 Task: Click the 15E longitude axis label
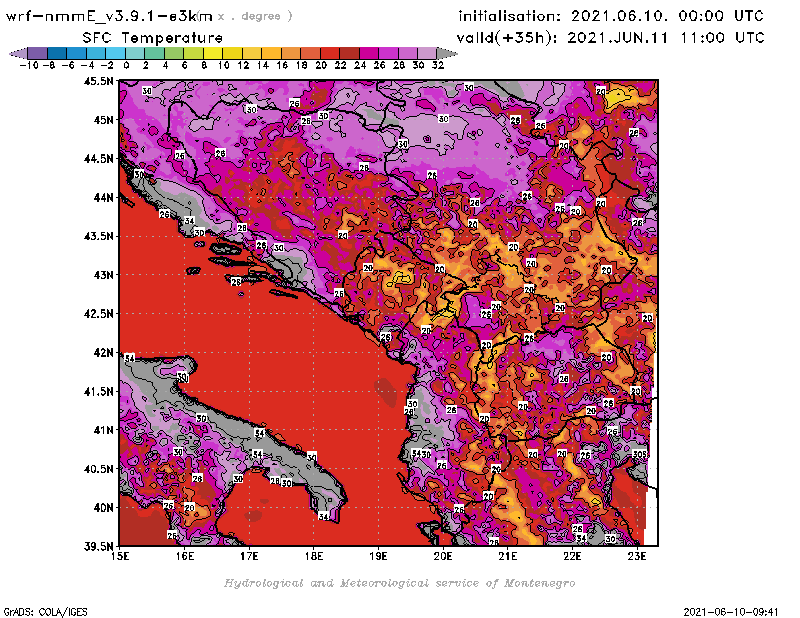click(x=120, y=556)
